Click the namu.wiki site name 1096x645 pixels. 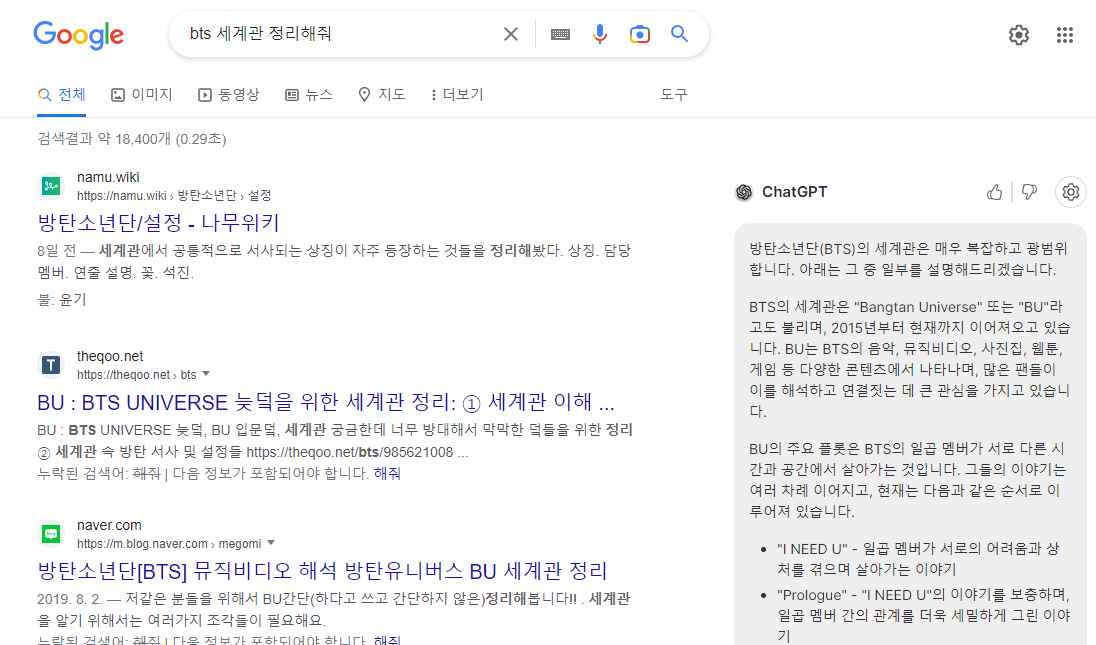click(x=108, y=177)
